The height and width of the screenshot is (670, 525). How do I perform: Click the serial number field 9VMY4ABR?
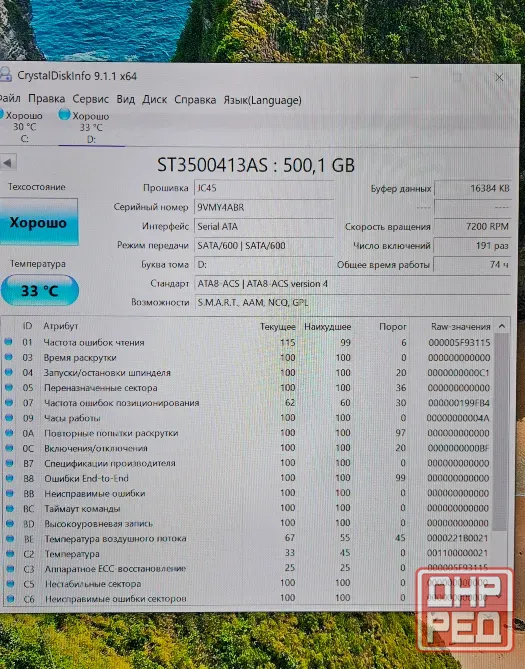(x=264, y=207)
